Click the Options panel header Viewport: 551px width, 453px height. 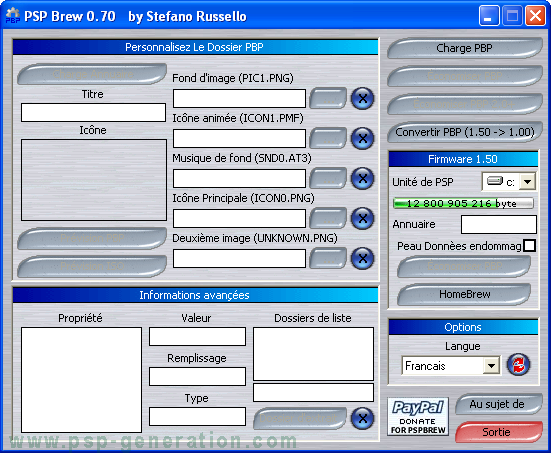pyautogui.click(x=463, y=327)
